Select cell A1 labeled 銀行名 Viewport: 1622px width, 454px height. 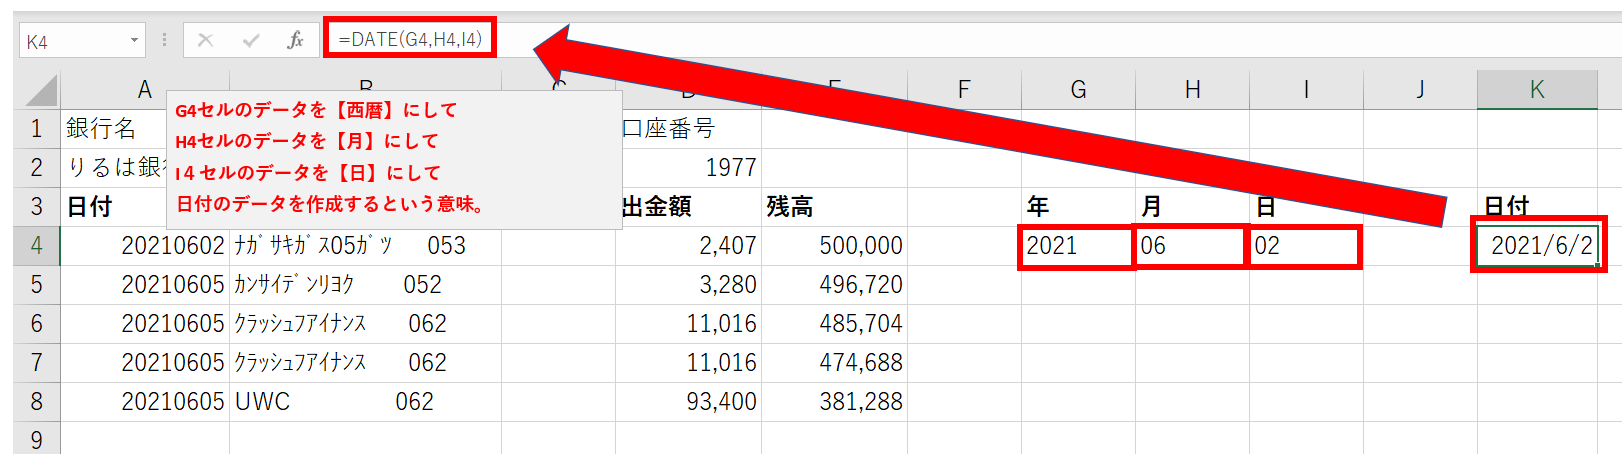coord(110,129)
